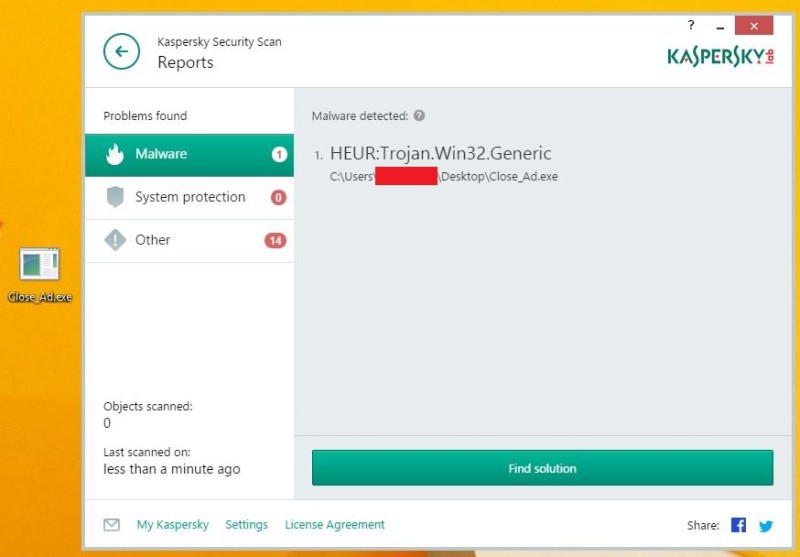Click the System protection shield icon
This screenshot has height=557, width=800.
[115, 197]
